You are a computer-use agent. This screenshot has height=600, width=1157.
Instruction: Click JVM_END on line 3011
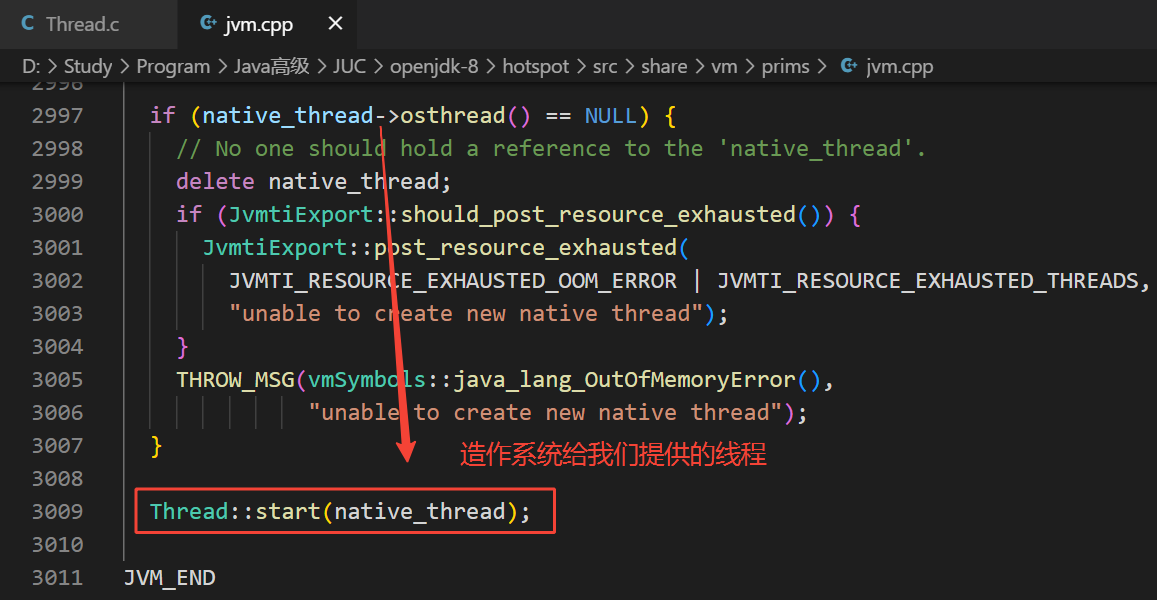pyautogui.click(x=169, y=577)
